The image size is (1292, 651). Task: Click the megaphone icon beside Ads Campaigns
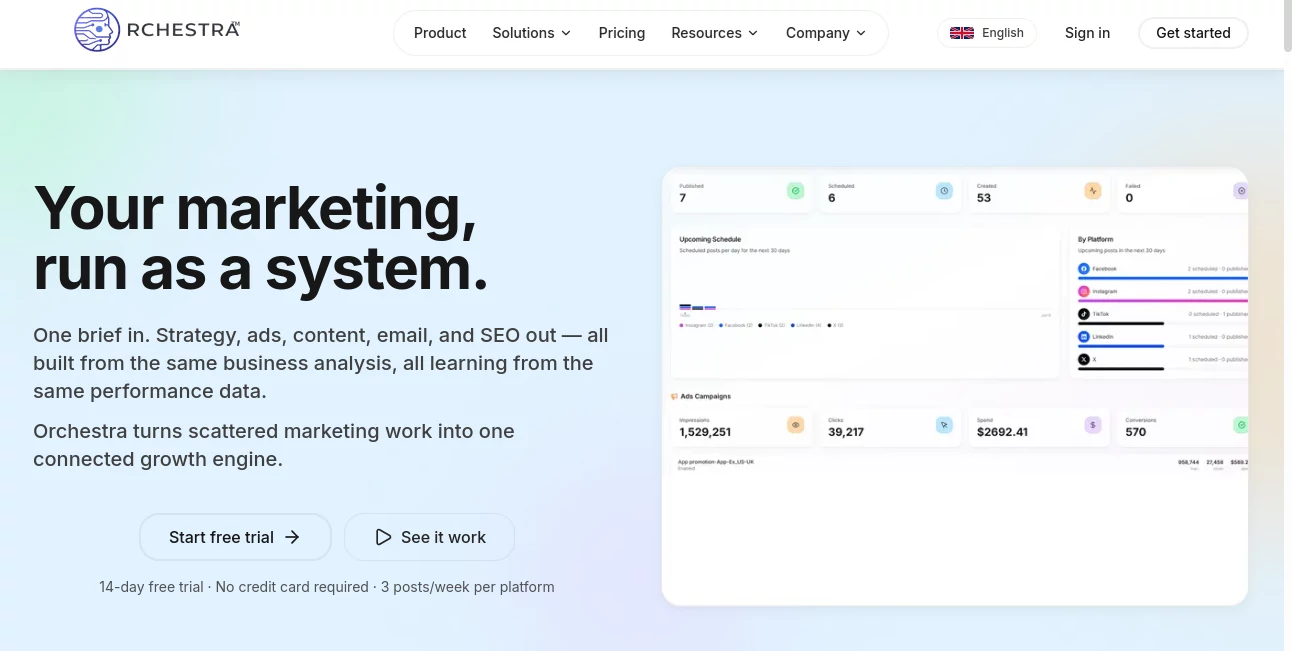[674, 397]
